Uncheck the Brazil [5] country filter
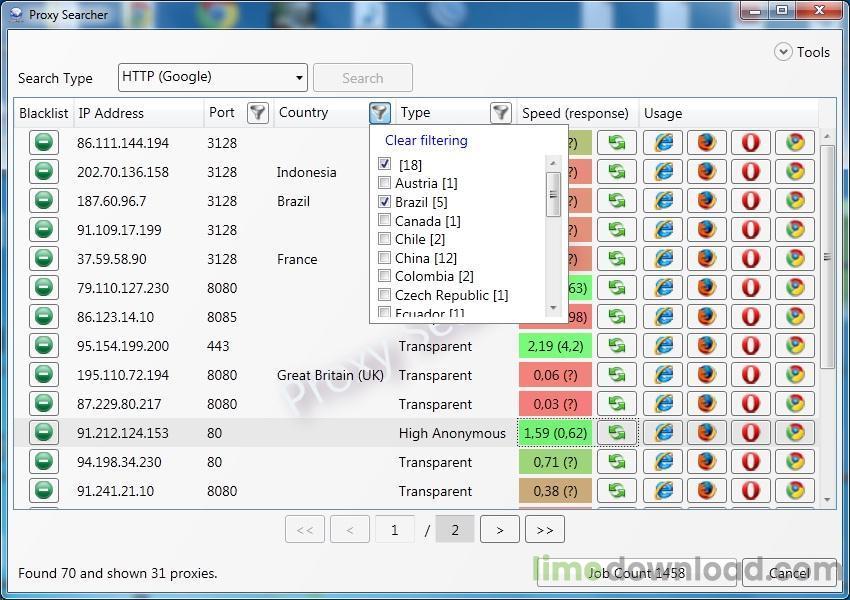The height and width of the screenshot is (600, 850). tap(385, 202)
